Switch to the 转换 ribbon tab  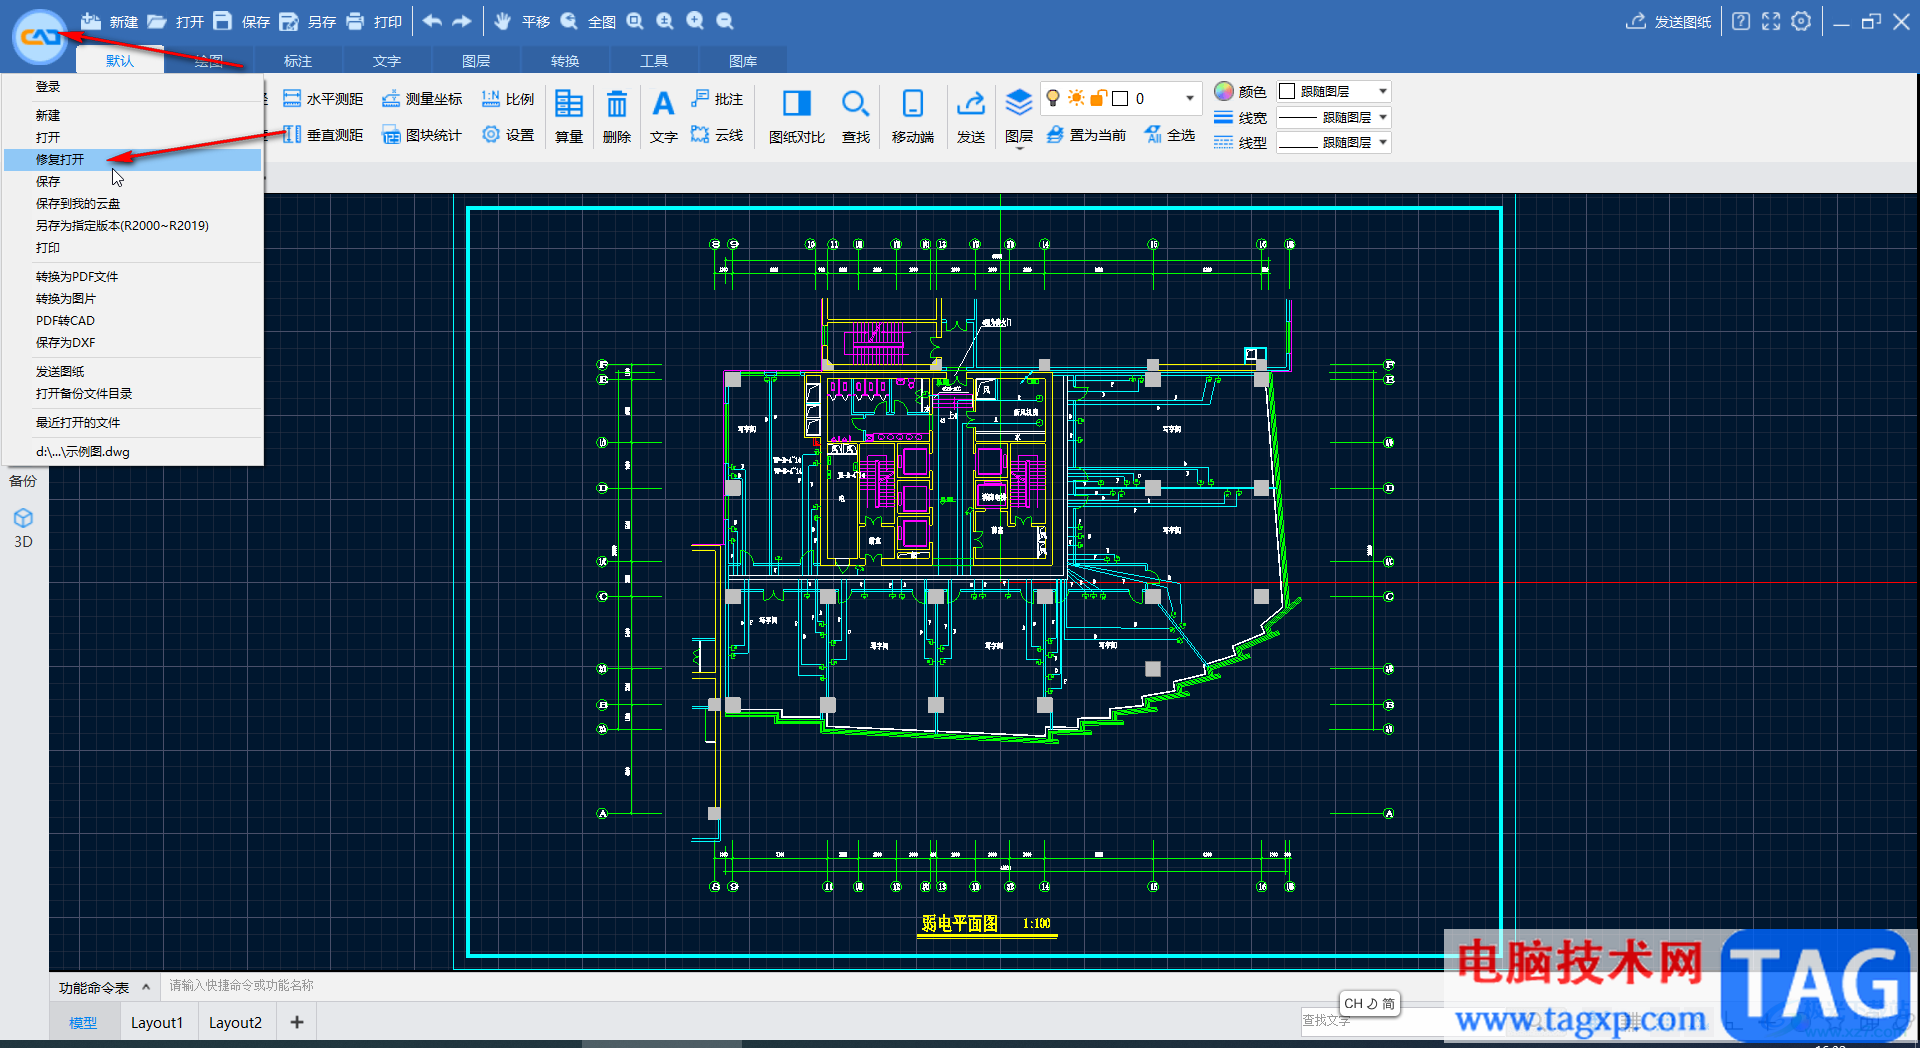(565, 61)
